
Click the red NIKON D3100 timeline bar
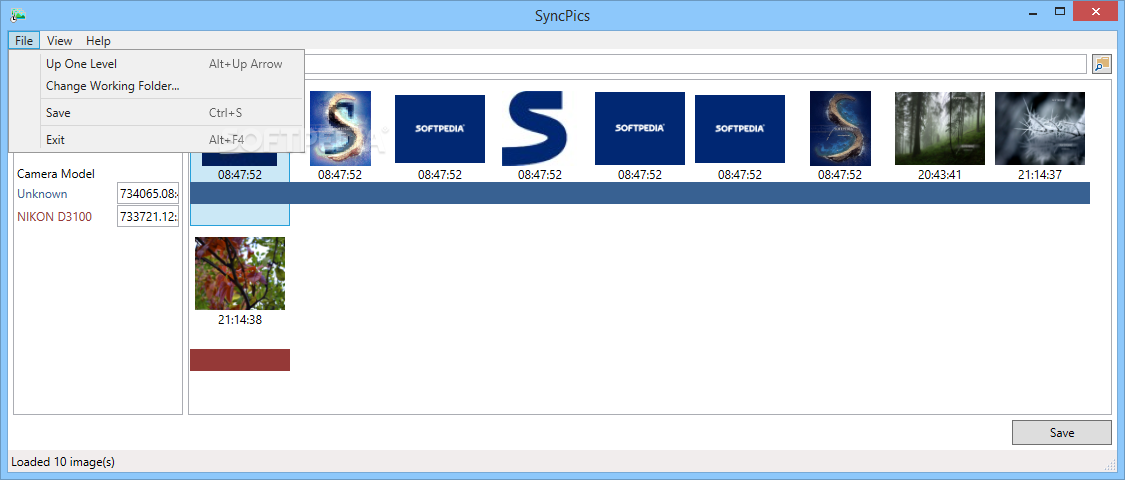240,360
